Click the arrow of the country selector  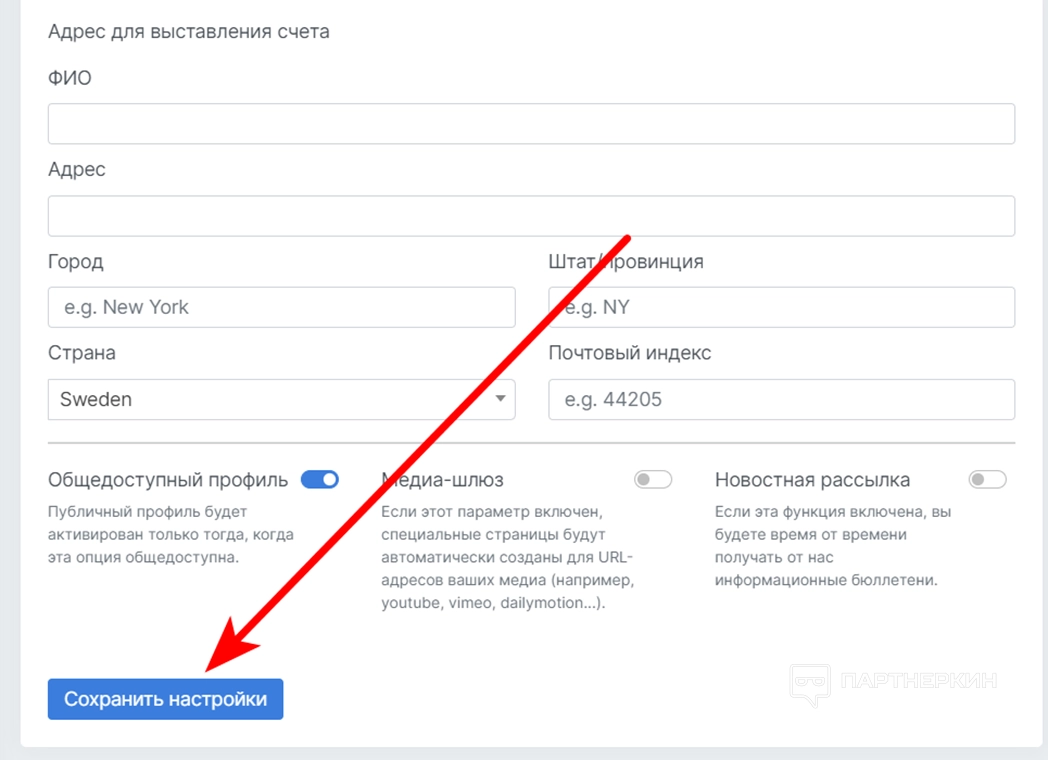500,399
